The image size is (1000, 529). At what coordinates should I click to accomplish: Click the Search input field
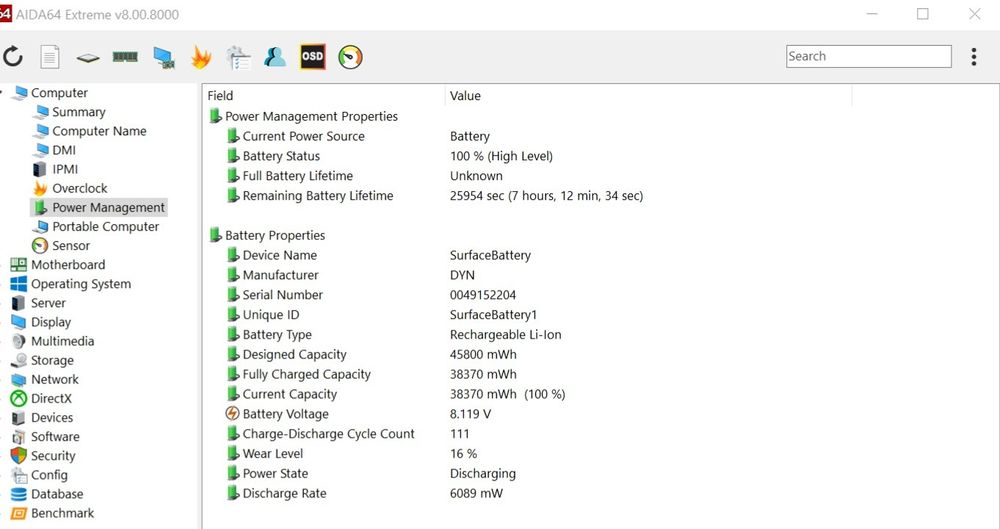click(869, 56)
